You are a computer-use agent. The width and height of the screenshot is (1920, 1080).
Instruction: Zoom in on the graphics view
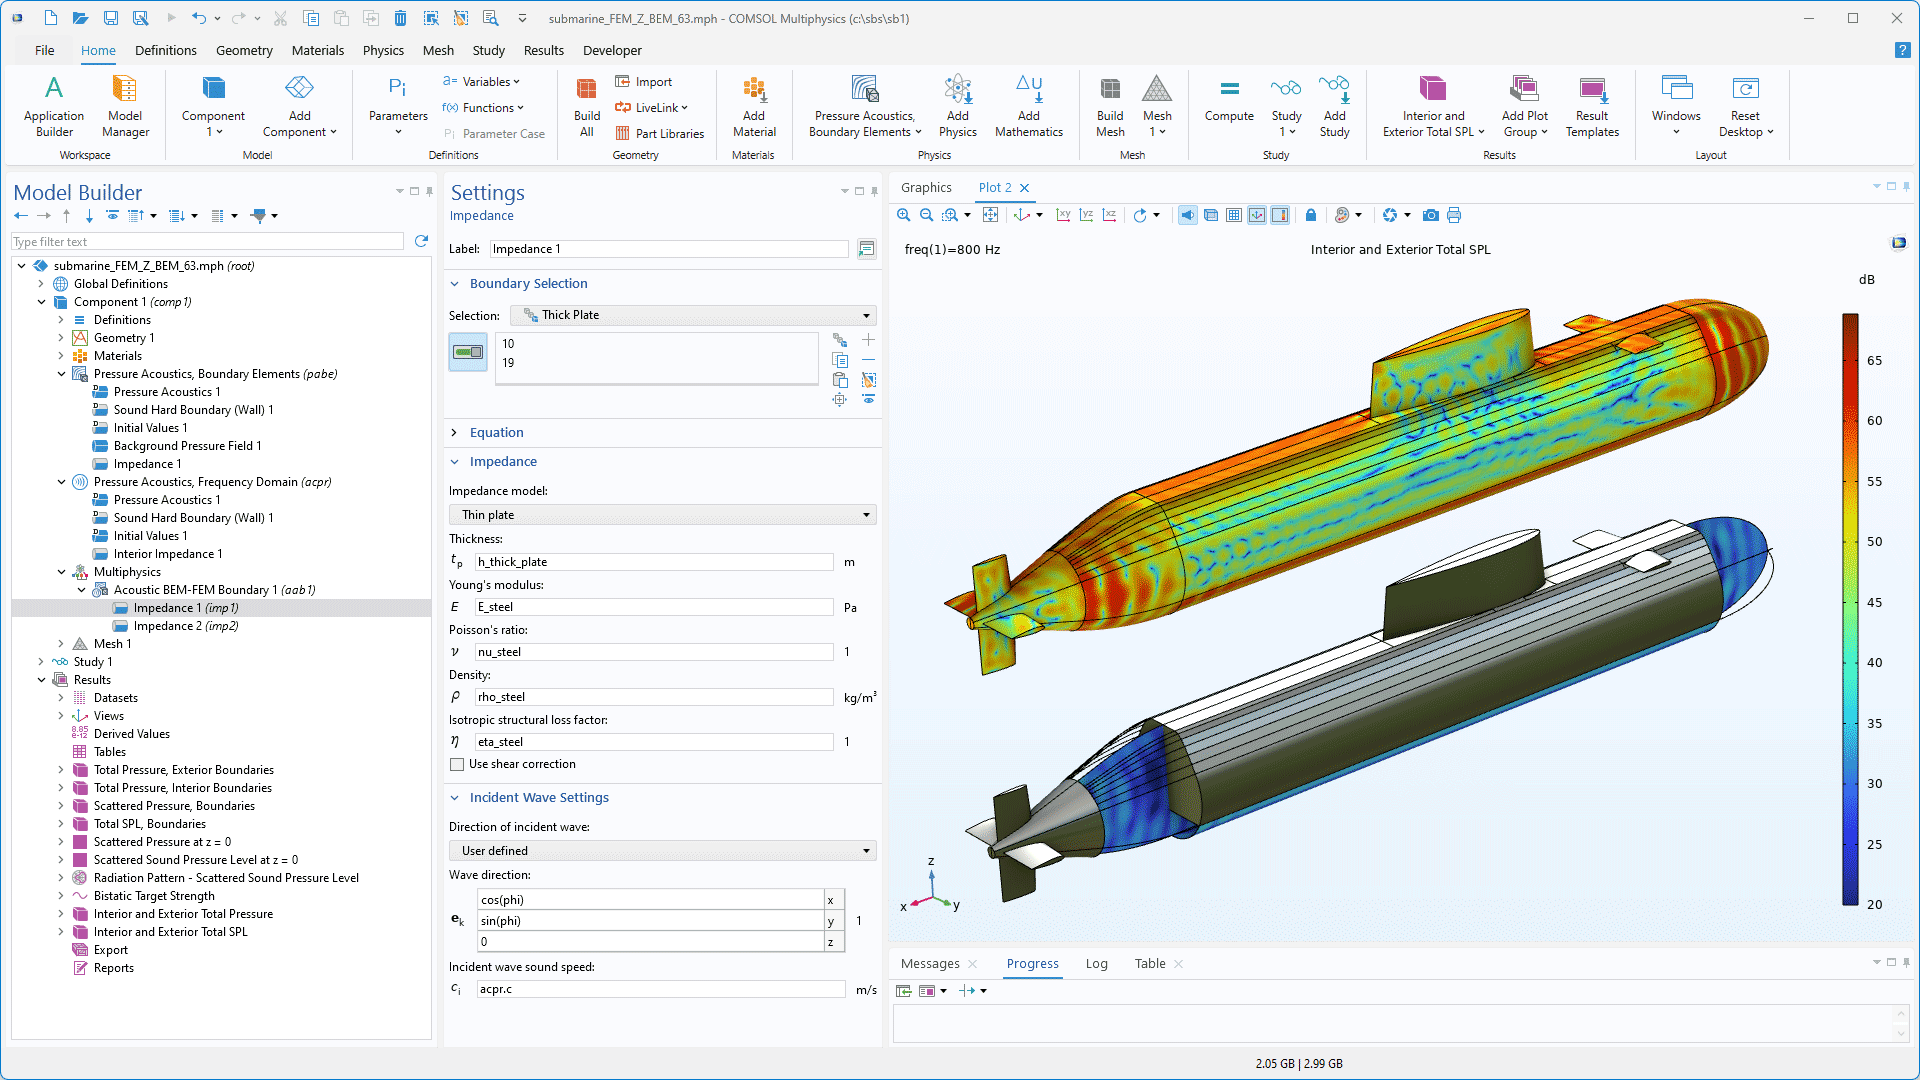tap(904, 215)
